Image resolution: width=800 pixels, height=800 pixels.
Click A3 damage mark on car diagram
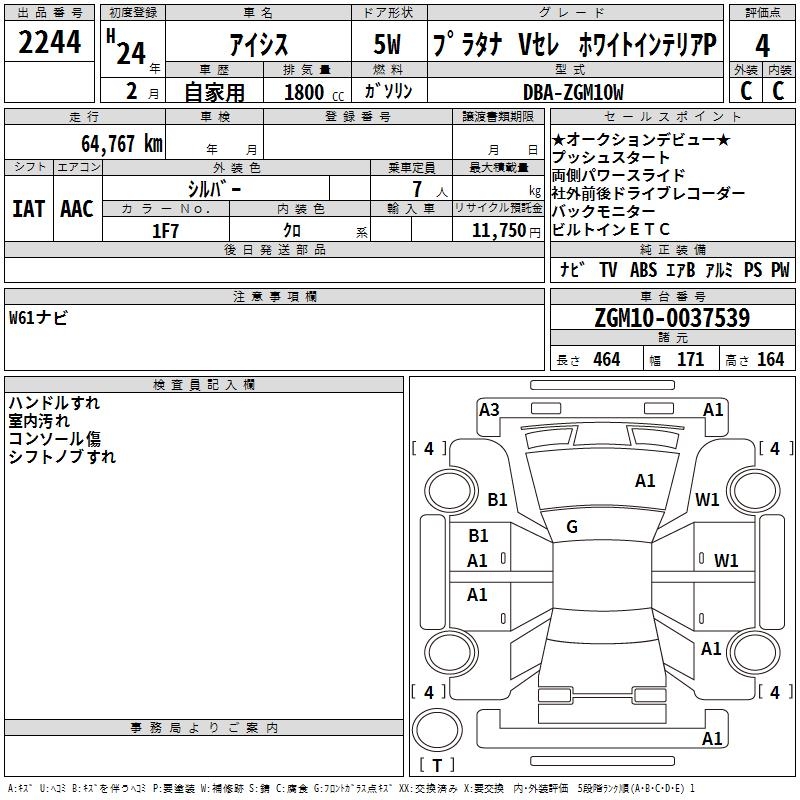(489, 410)
